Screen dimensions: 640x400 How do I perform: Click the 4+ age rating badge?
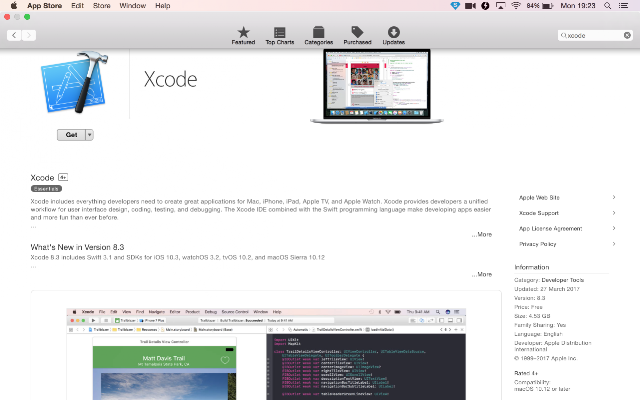coord(63,177)
